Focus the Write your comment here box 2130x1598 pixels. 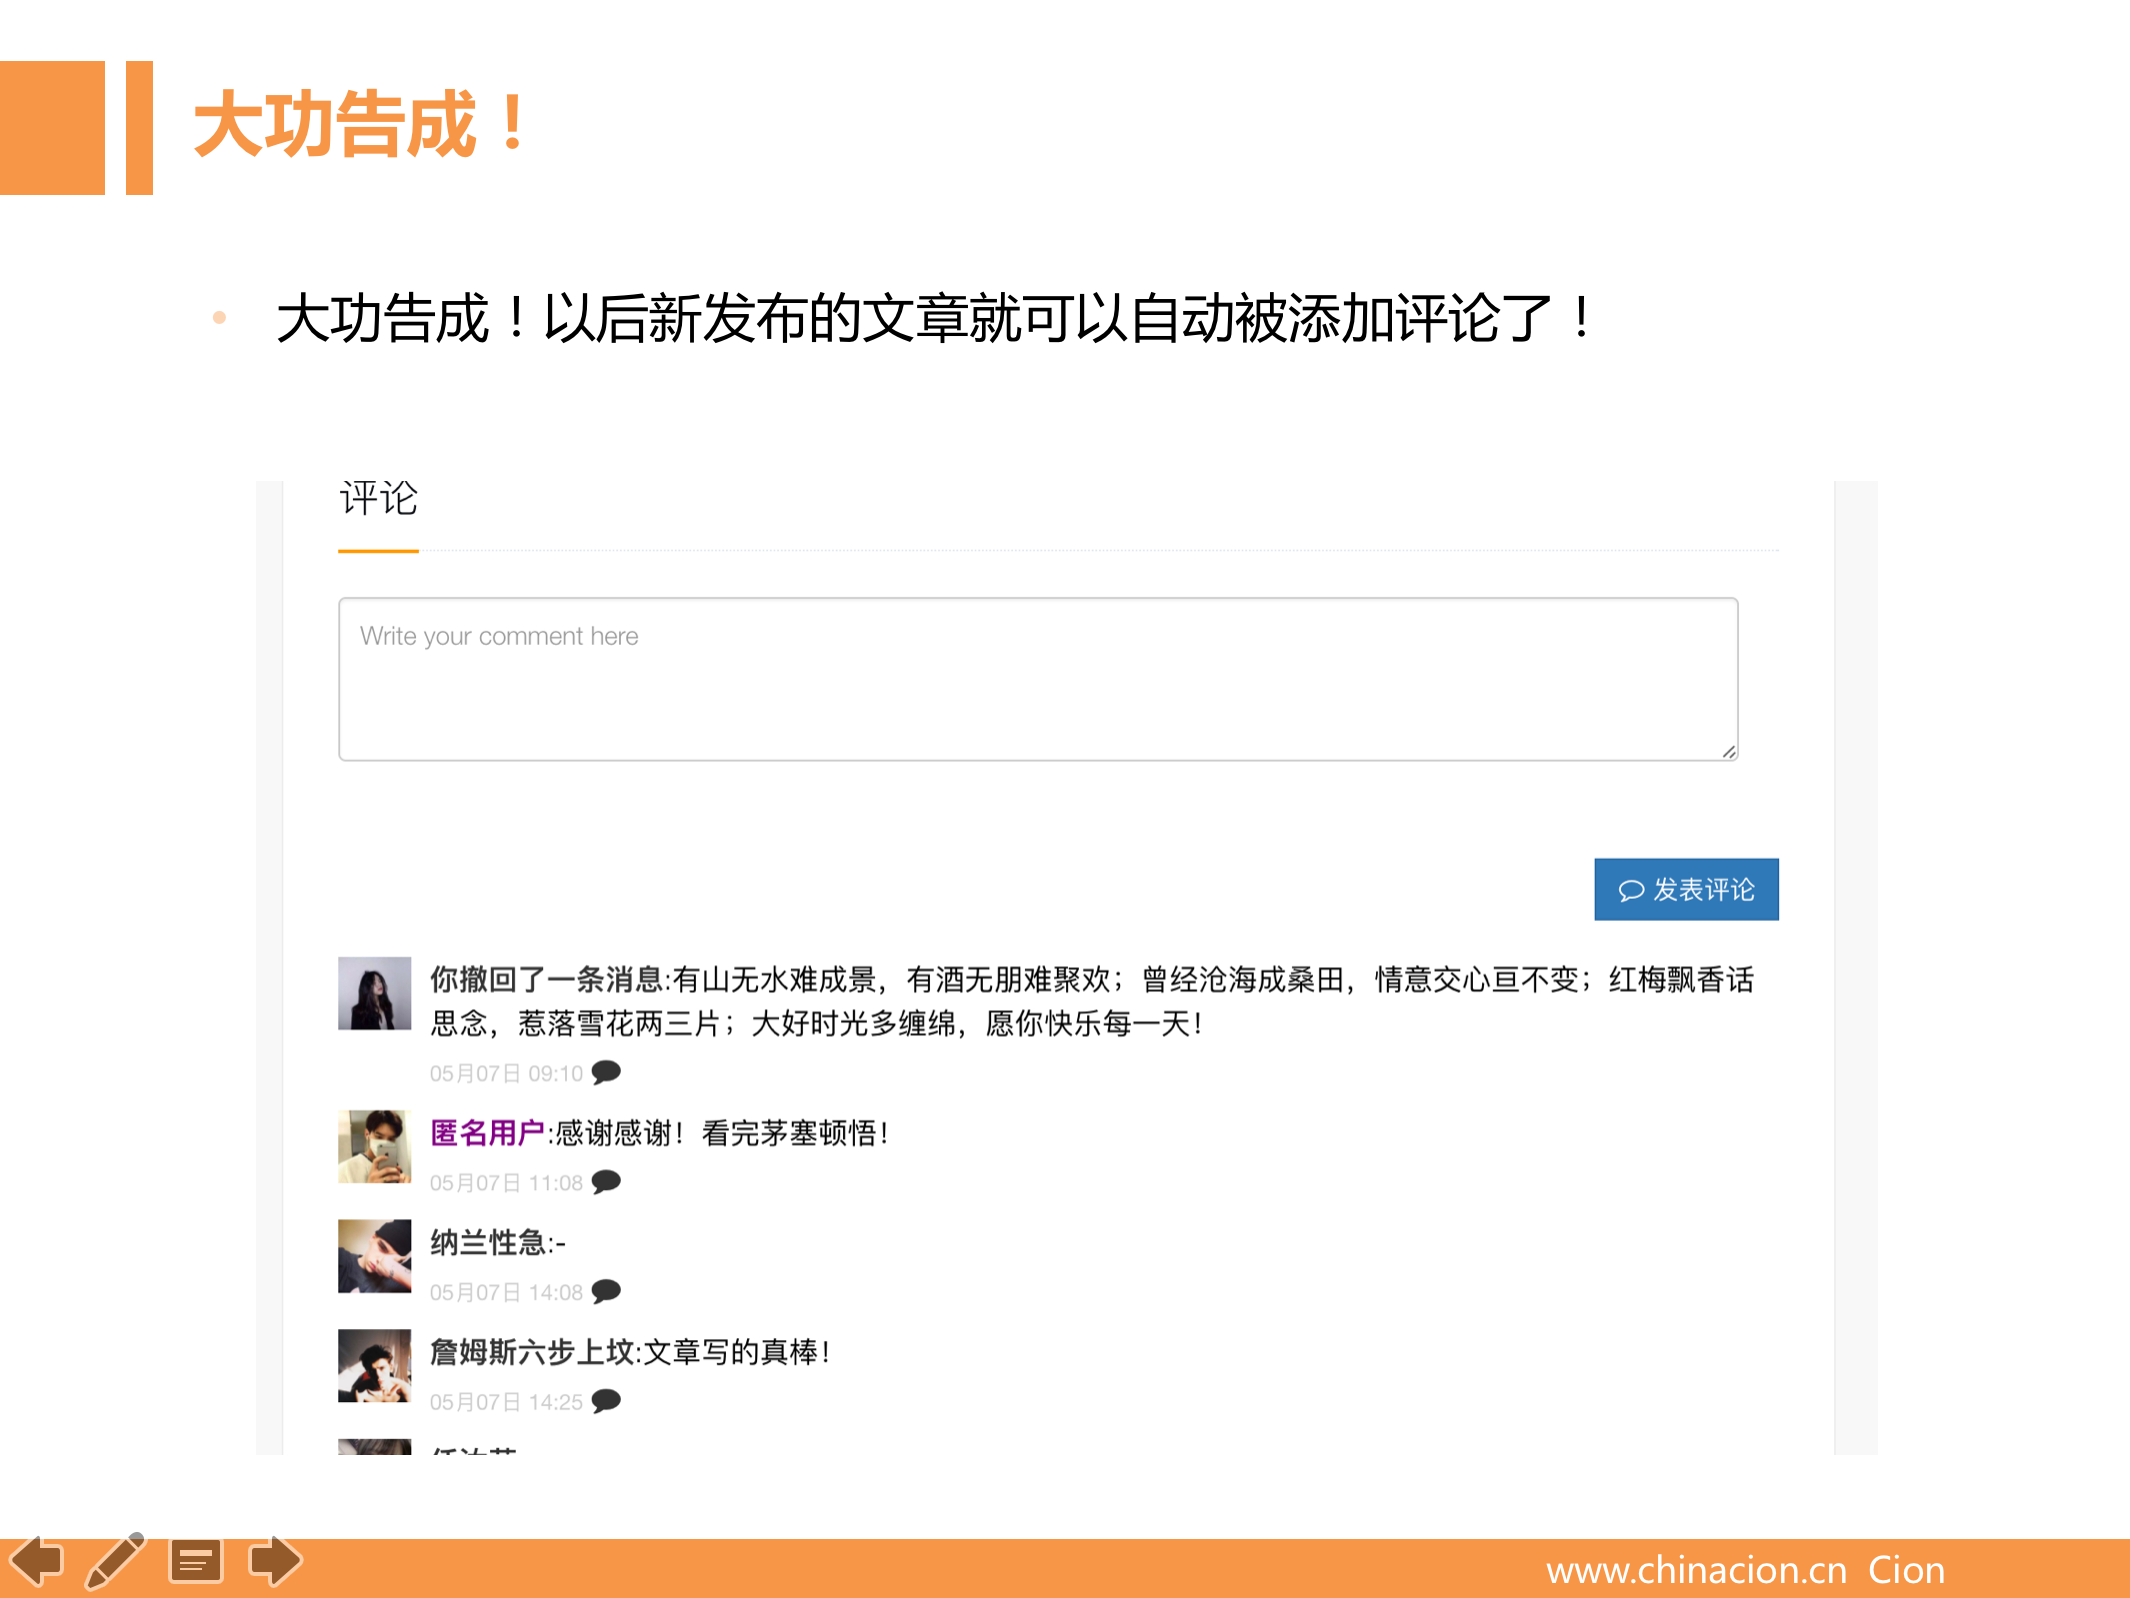(1038, 679)
